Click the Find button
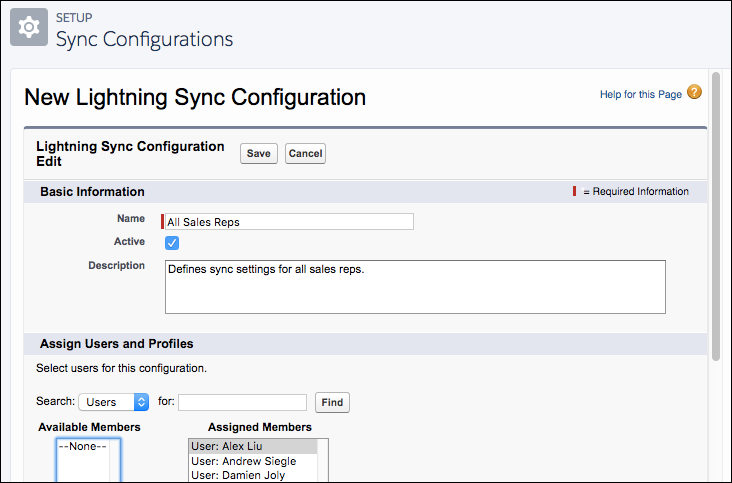The width and height of the screenshot is (732, 483). click(x=332, y=402)
